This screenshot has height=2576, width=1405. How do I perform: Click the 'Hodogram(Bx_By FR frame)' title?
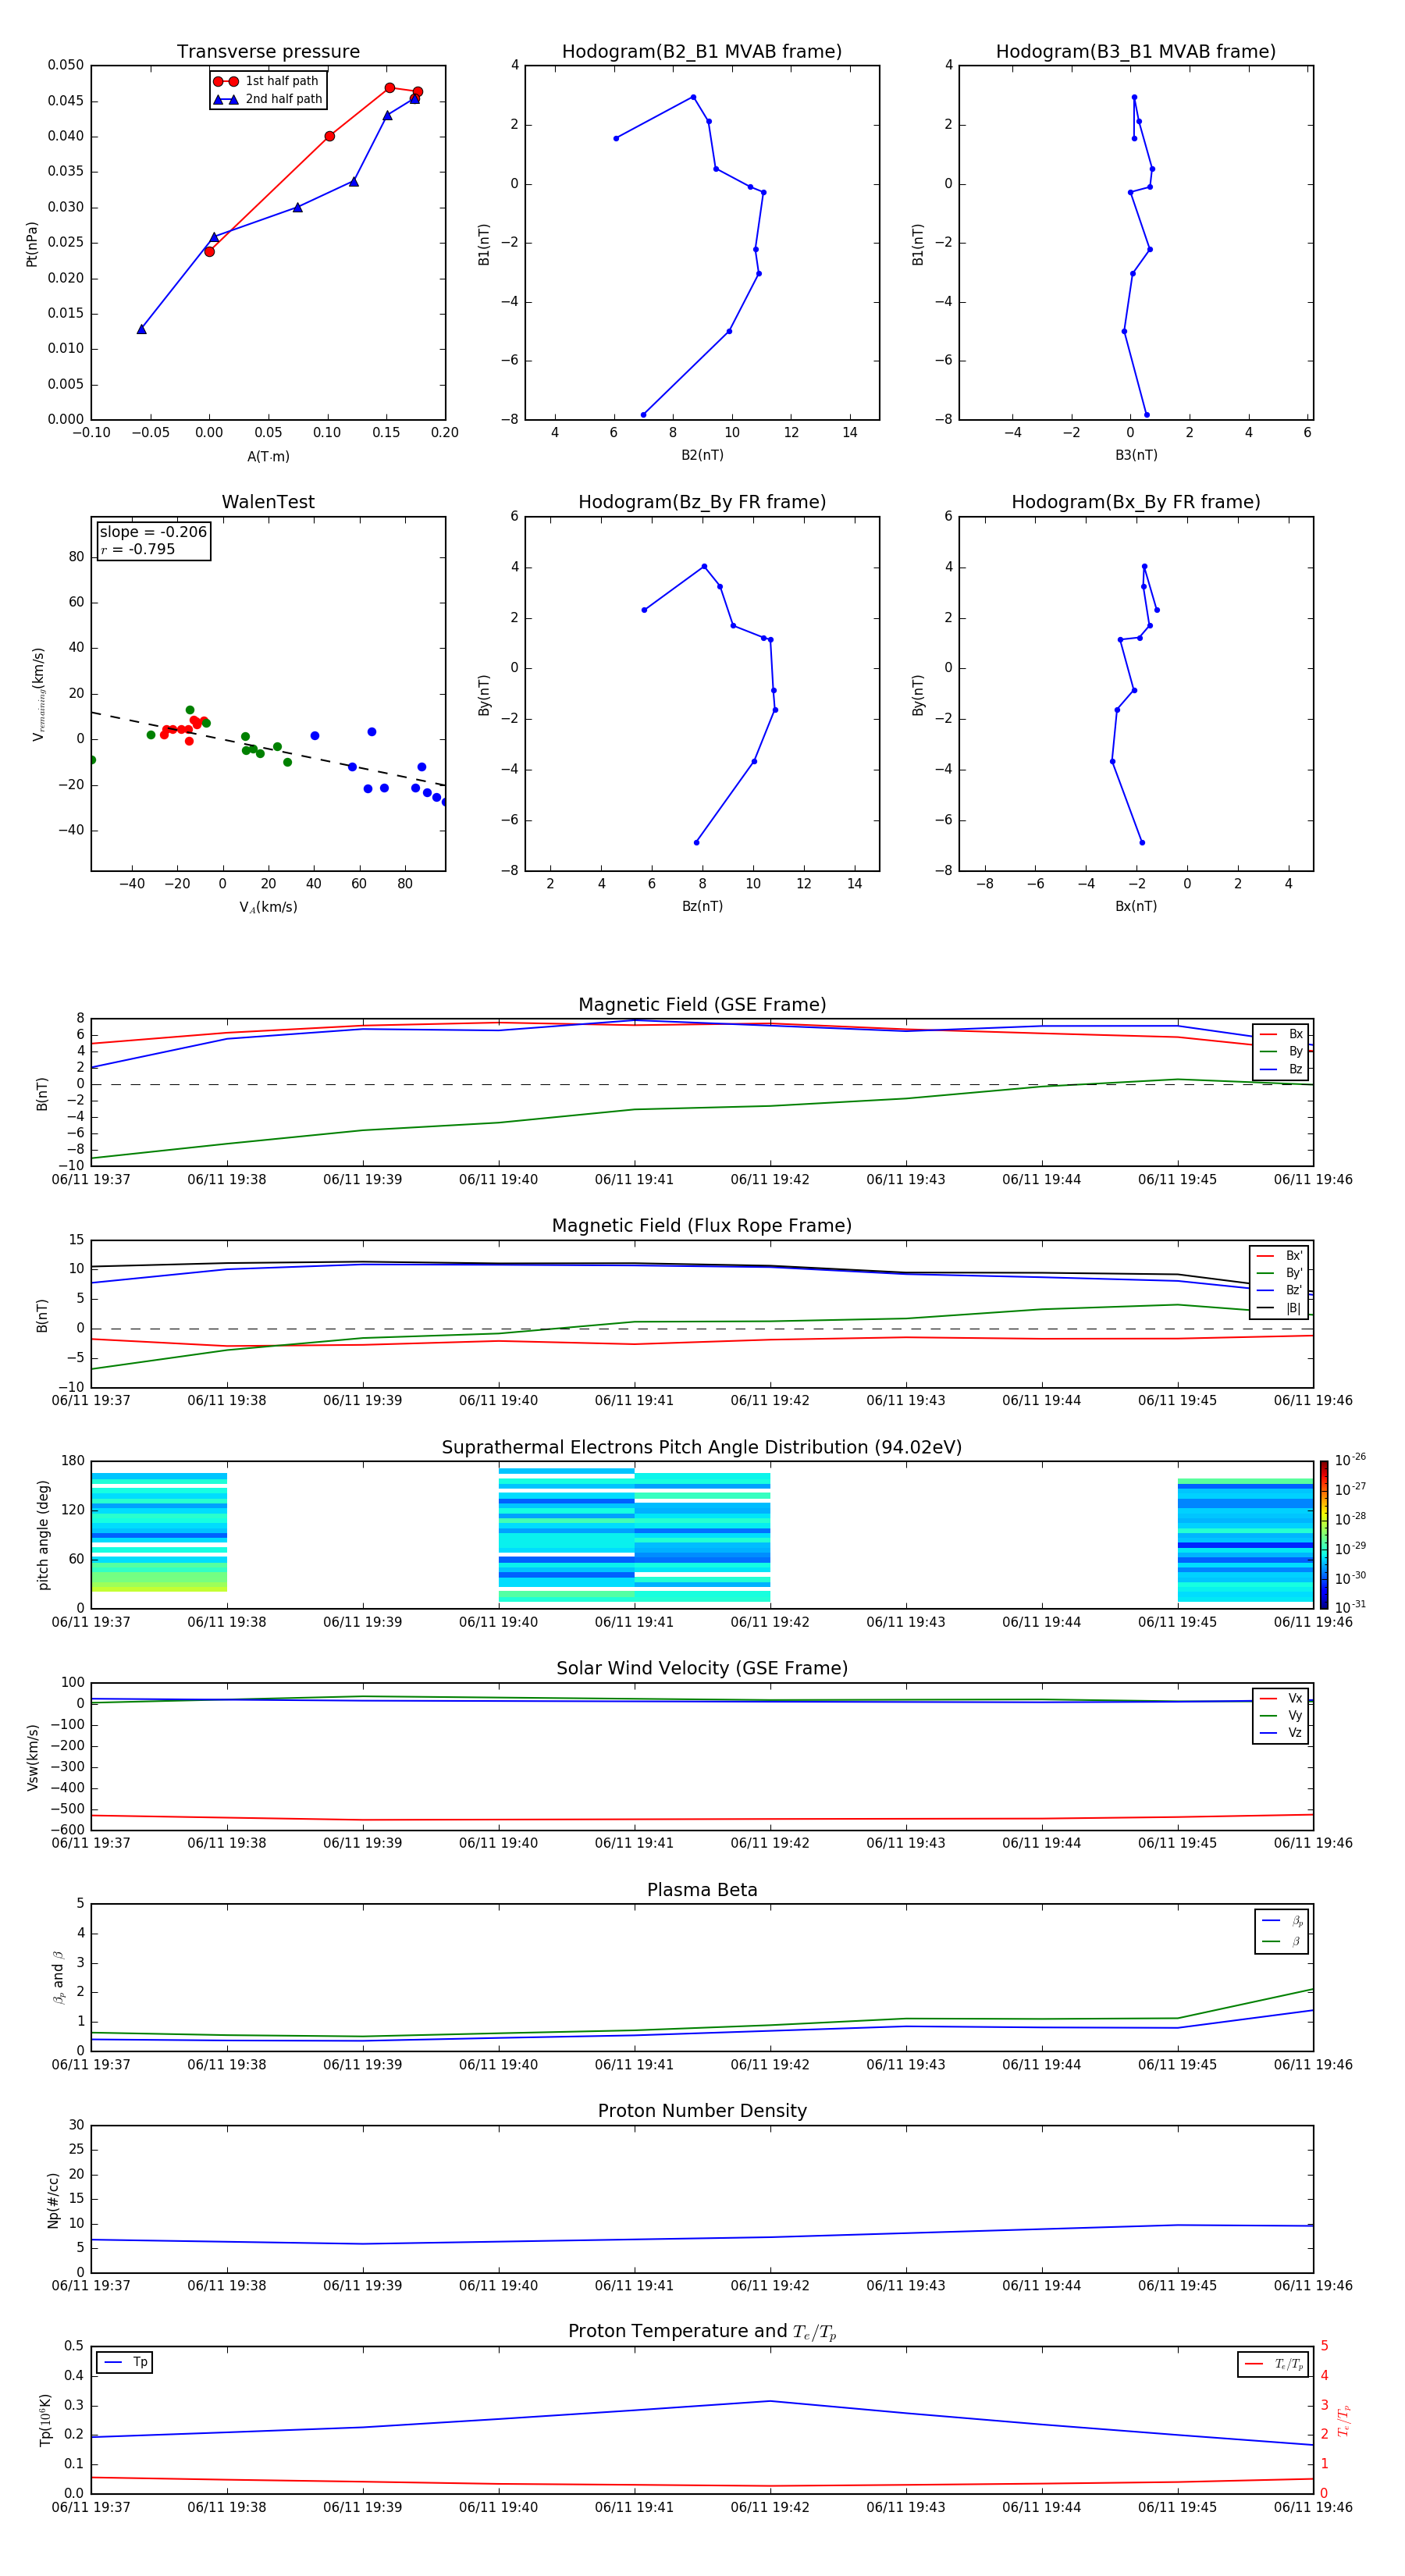(x=1136, y=502)
